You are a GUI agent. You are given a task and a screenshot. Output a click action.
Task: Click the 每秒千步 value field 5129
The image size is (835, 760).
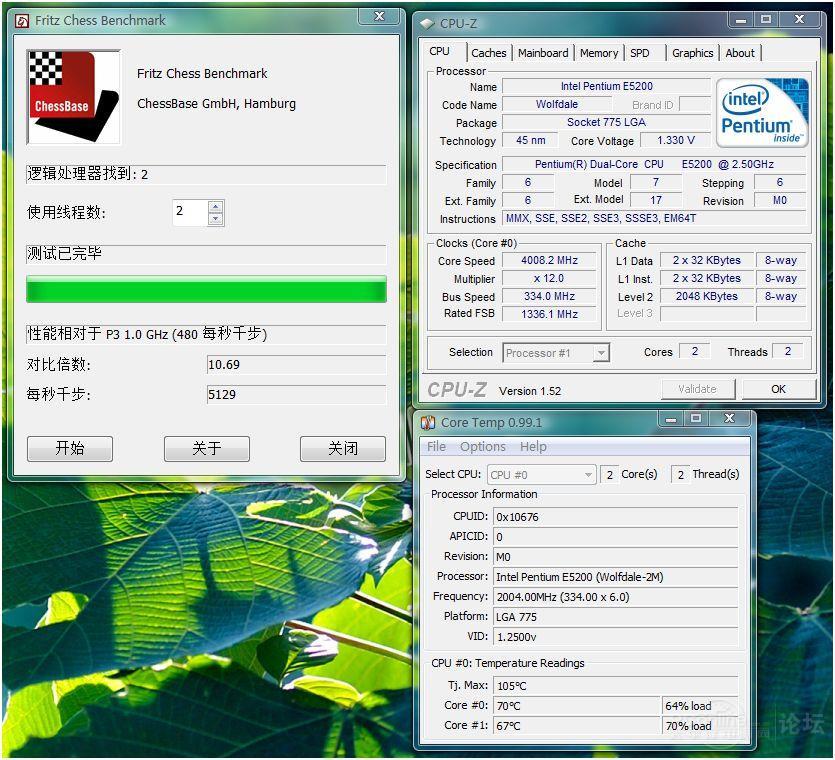296,395
